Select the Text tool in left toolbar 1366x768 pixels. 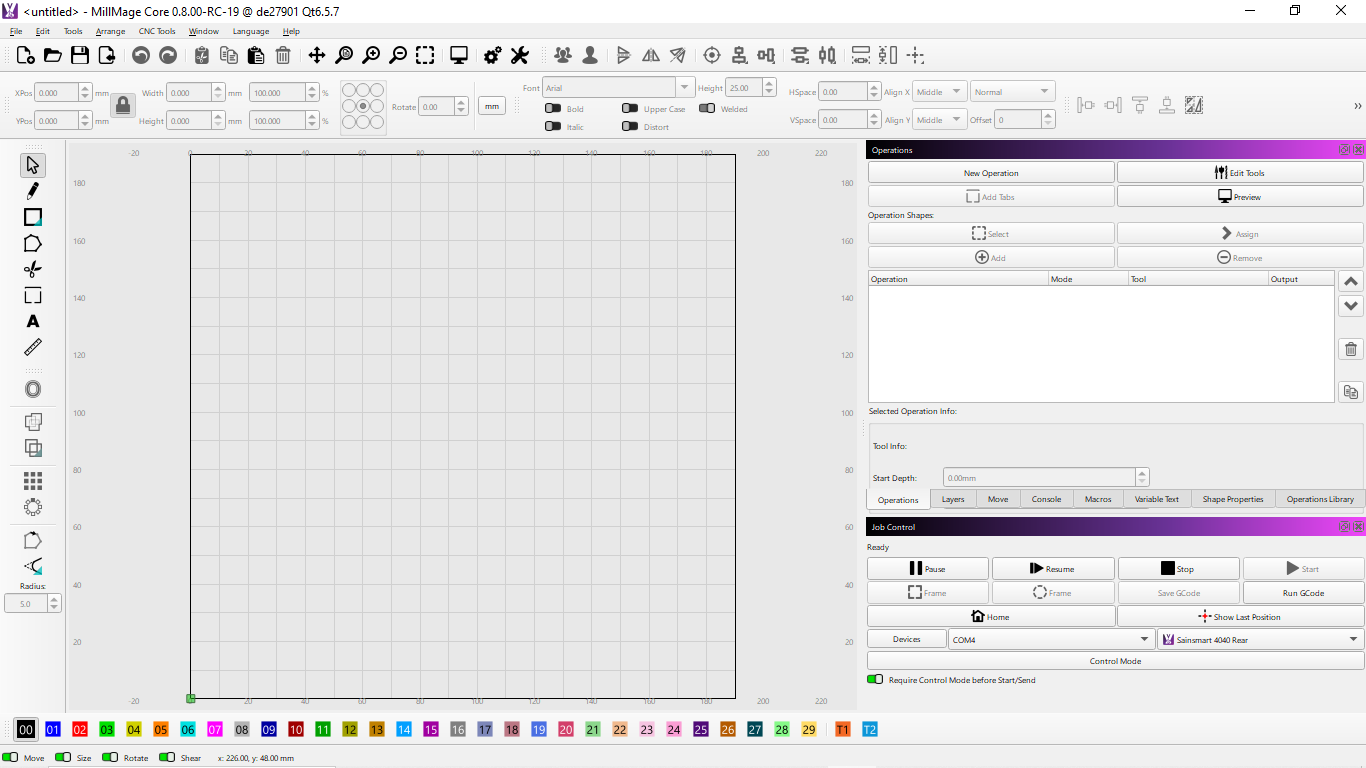coord(33,321)
